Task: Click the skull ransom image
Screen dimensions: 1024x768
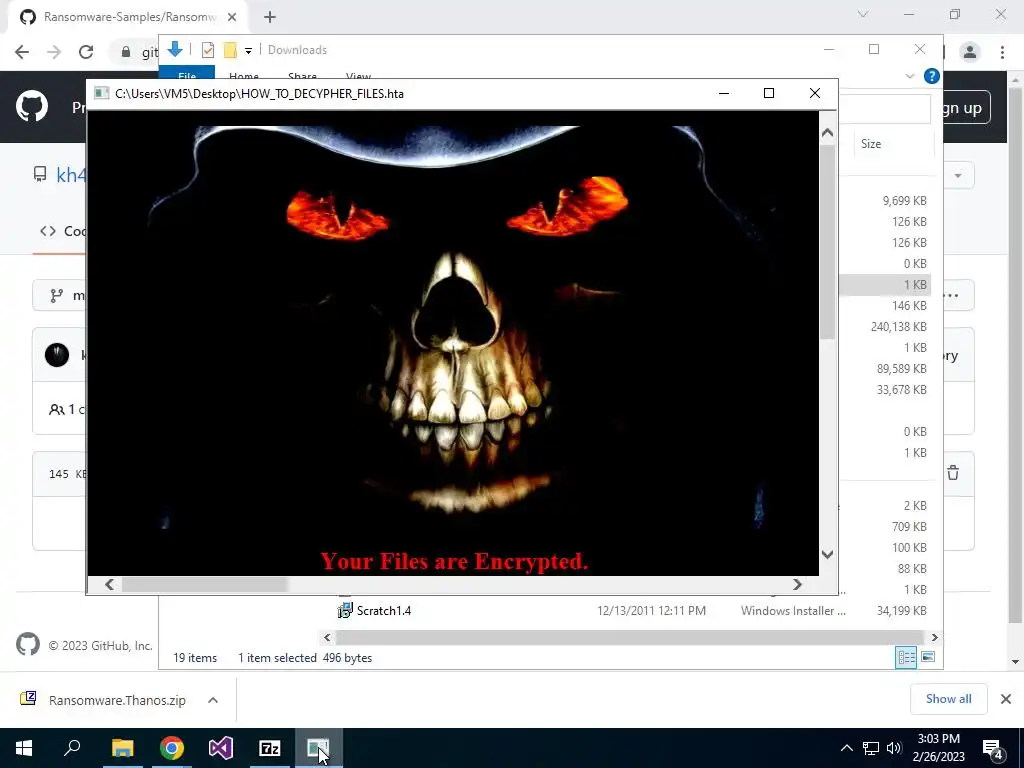Action: (x=453, y=327)
